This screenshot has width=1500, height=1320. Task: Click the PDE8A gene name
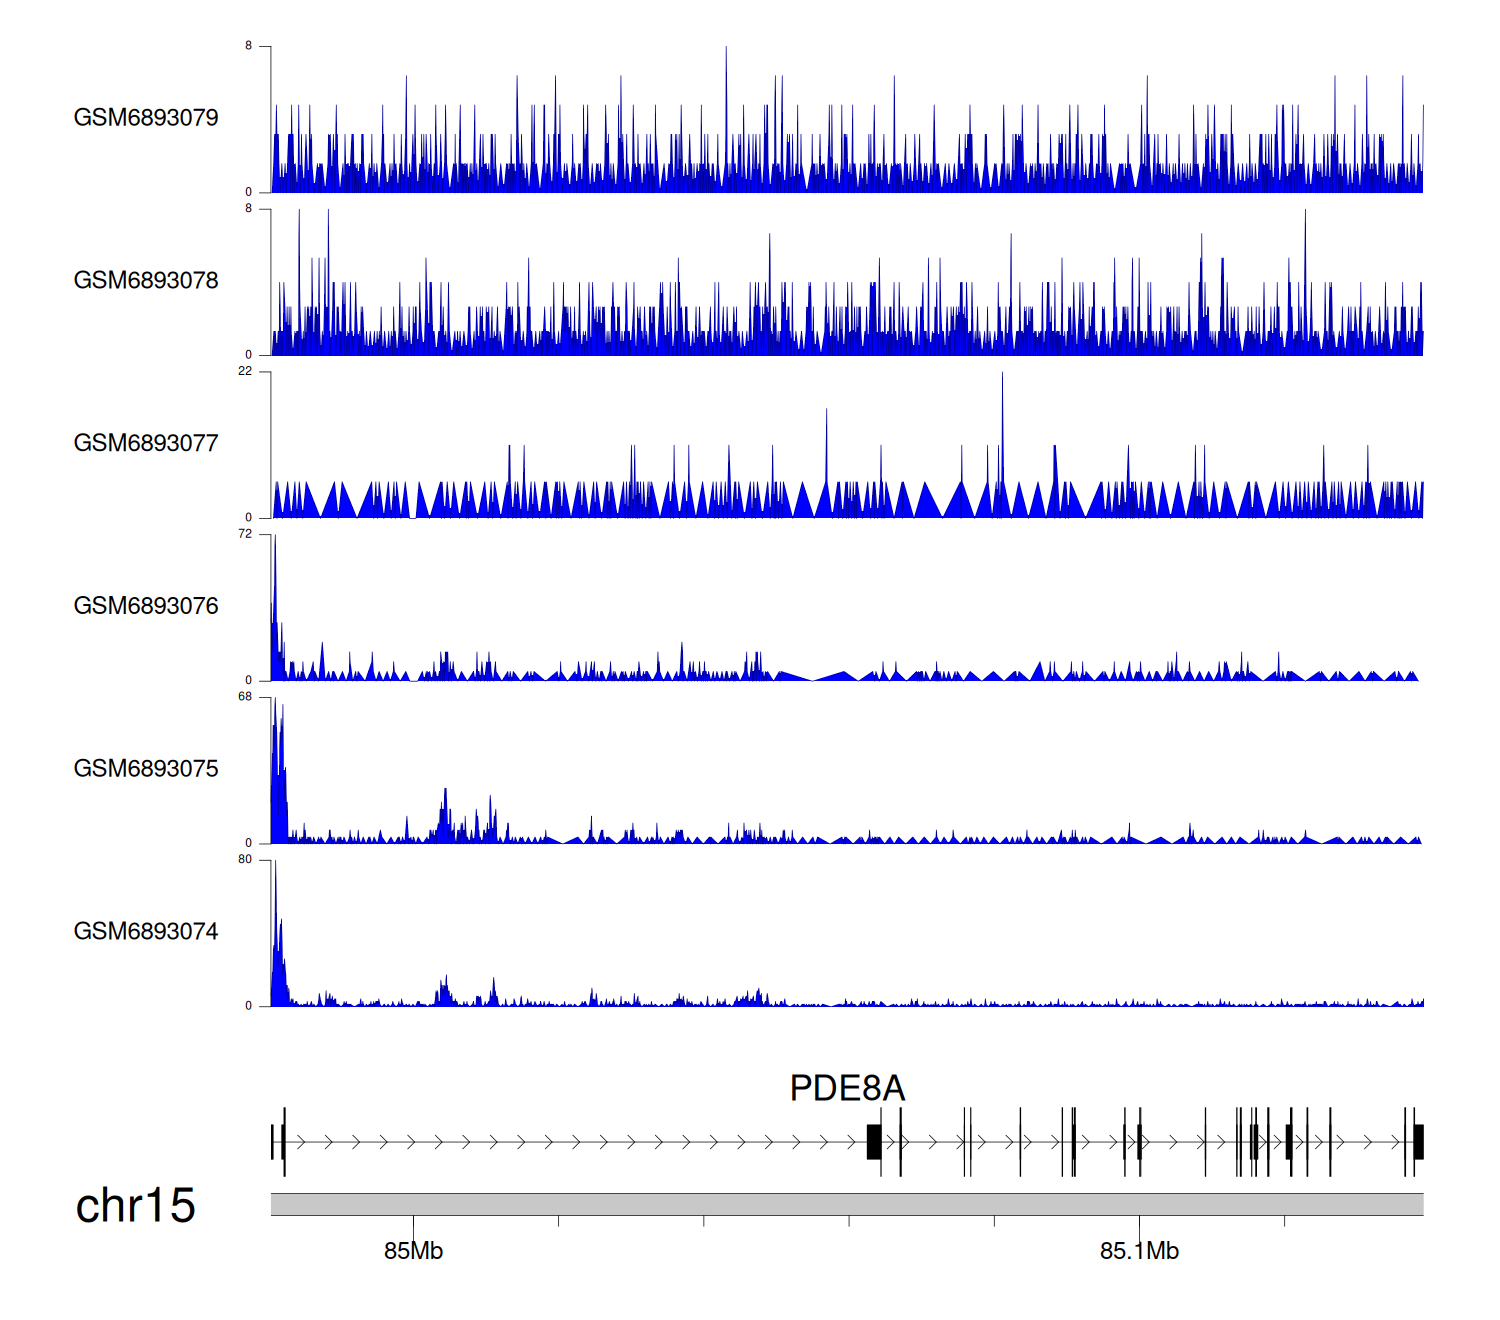(847, 1088)
